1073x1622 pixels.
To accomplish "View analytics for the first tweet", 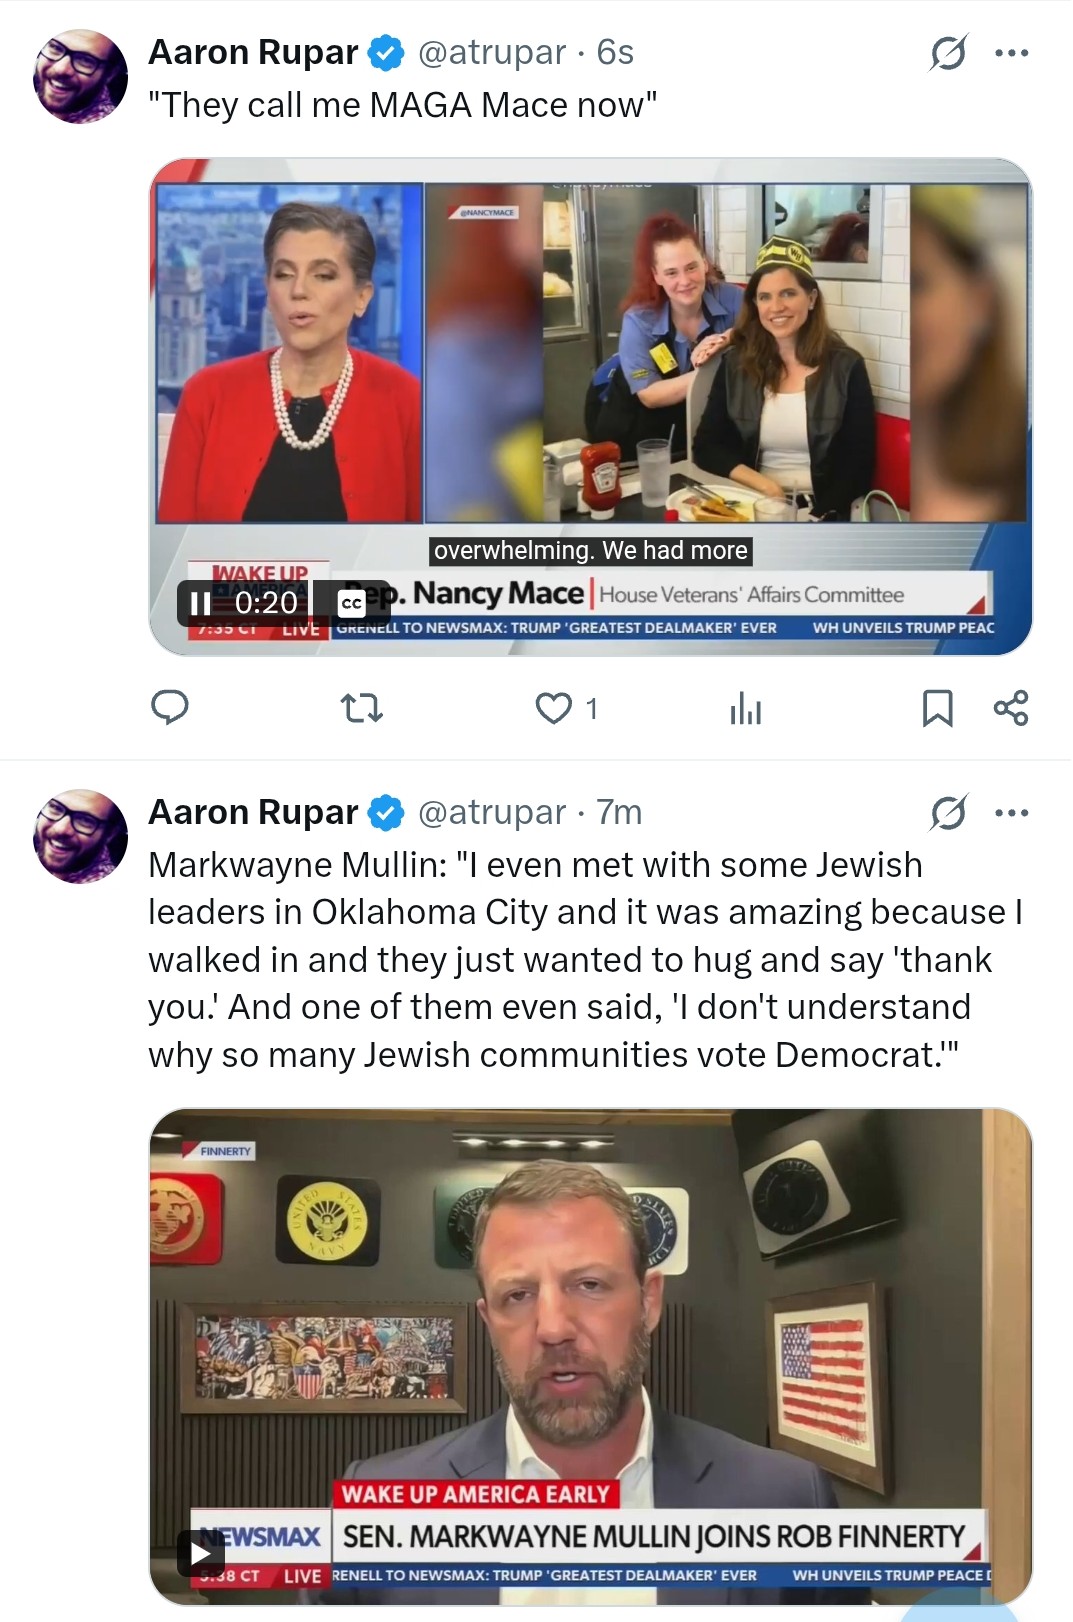I will [x=746, y=709].
